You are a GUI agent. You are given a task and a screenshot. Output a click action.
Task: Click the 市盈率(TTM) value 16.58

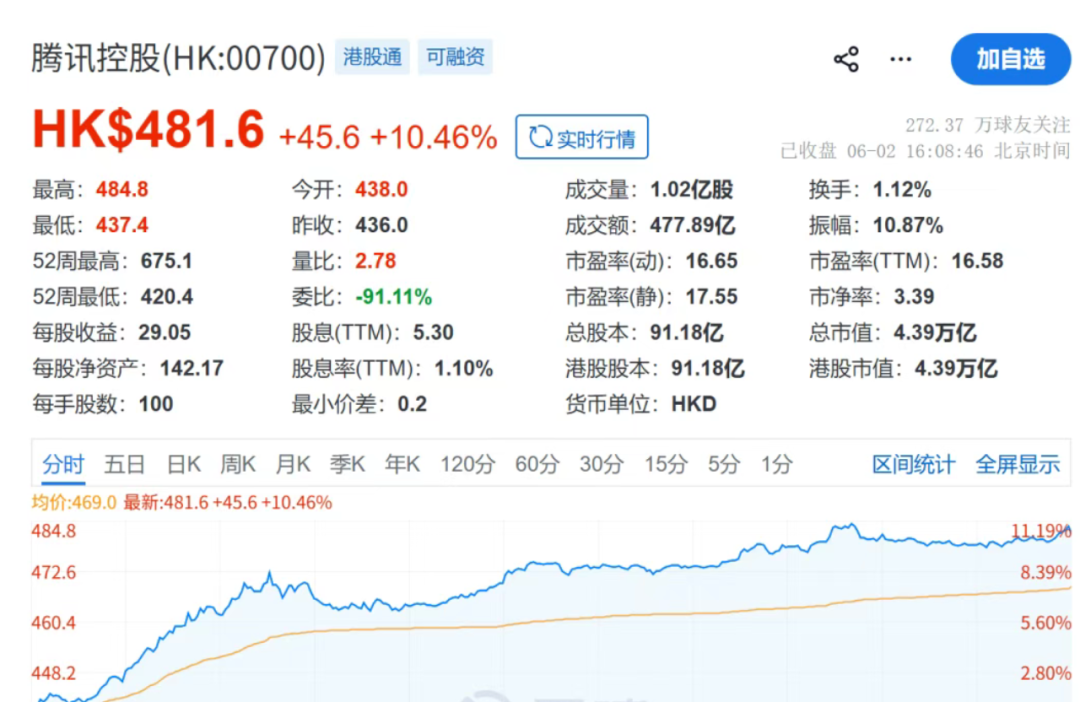click(977, 261)
